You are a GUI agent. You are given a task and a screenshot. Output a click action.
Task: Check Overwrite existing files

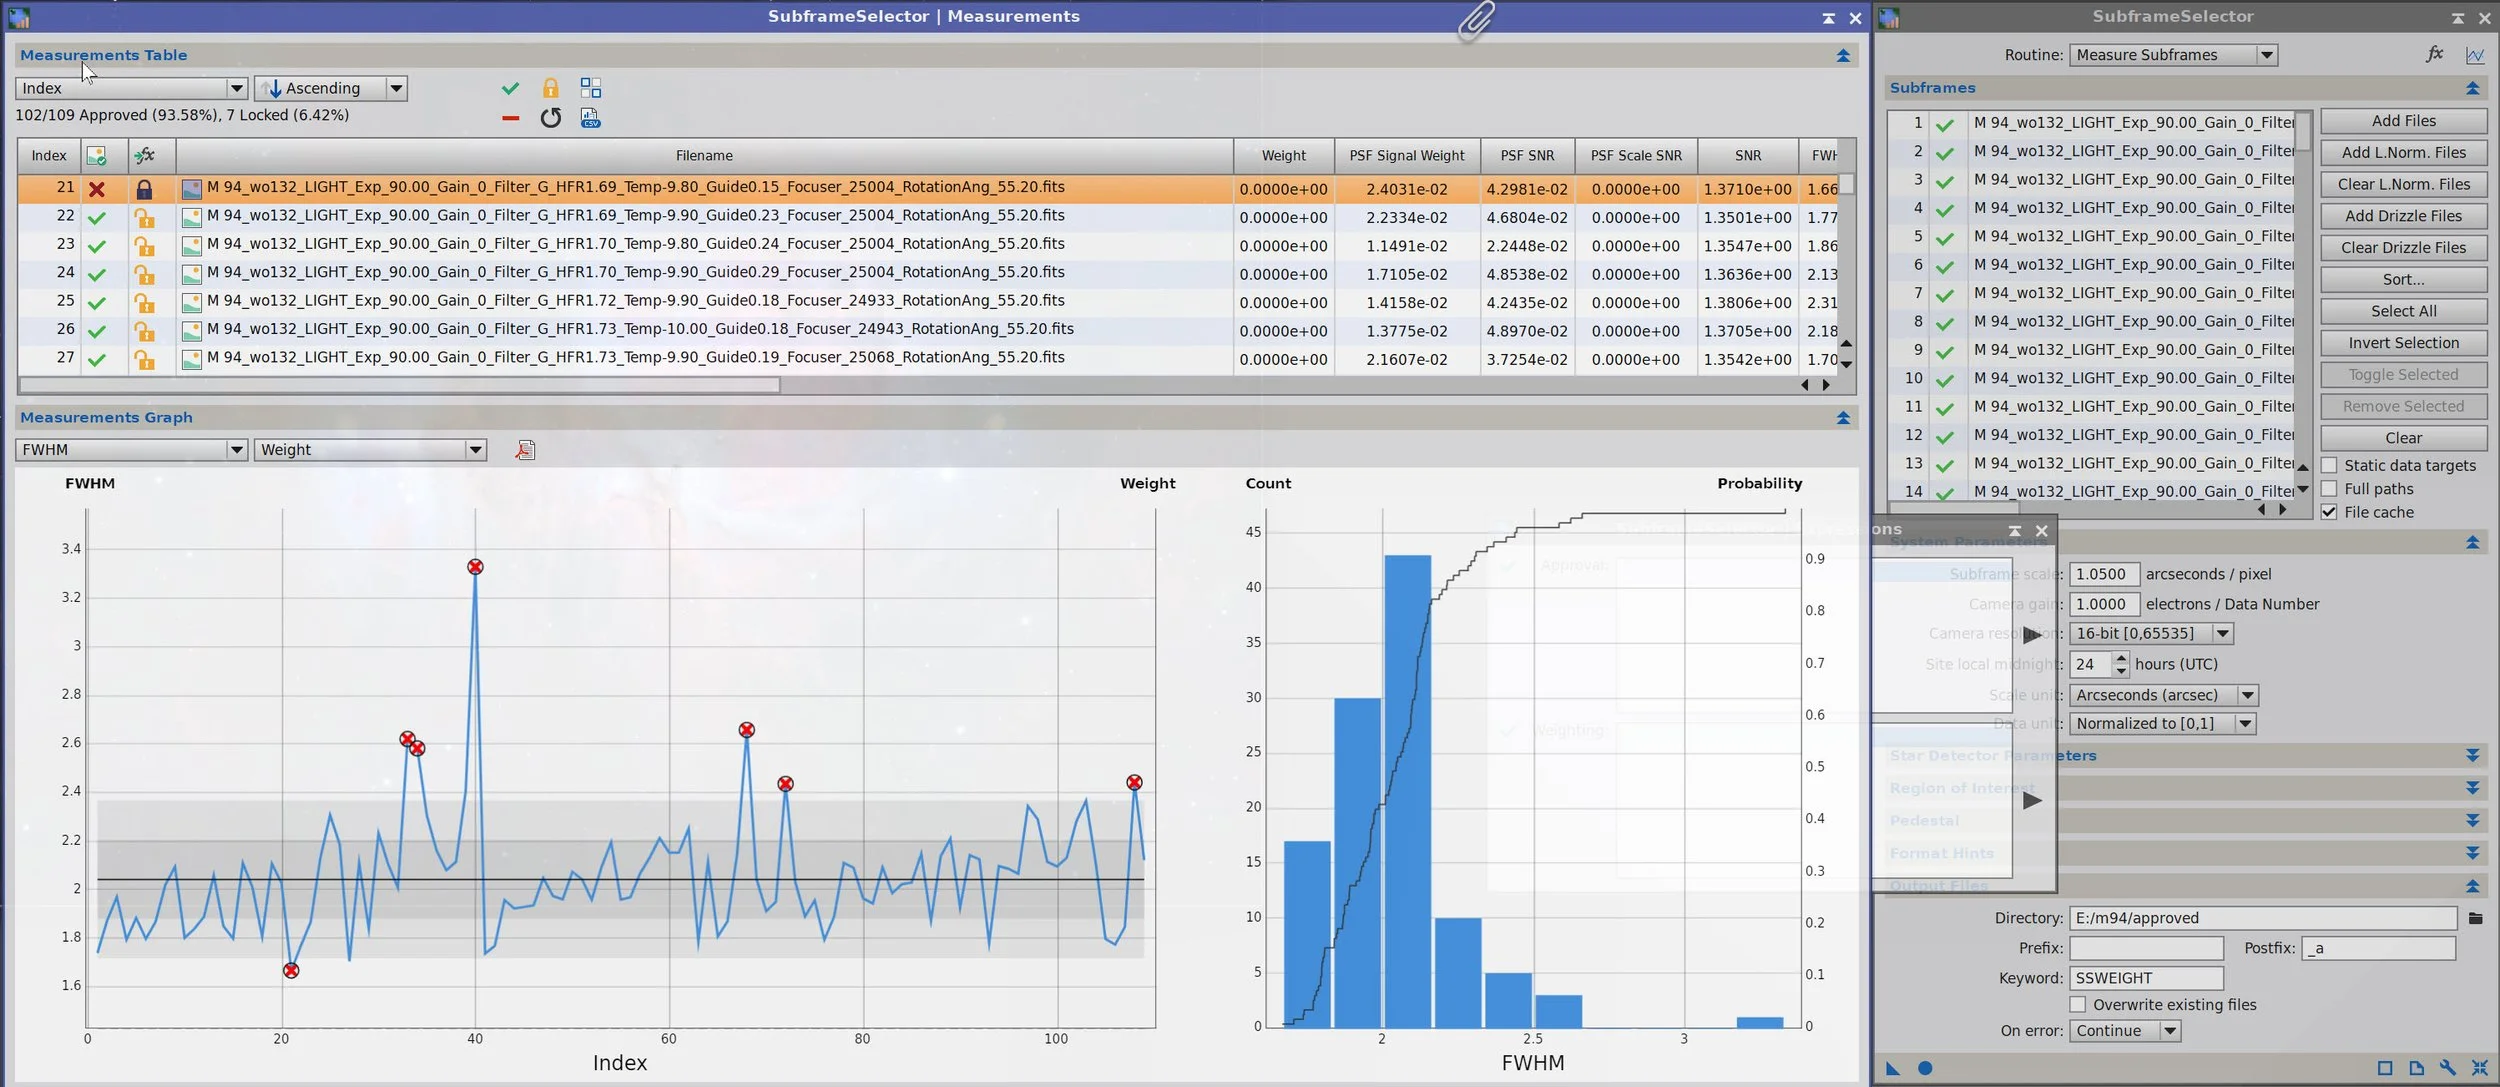2078,1004
